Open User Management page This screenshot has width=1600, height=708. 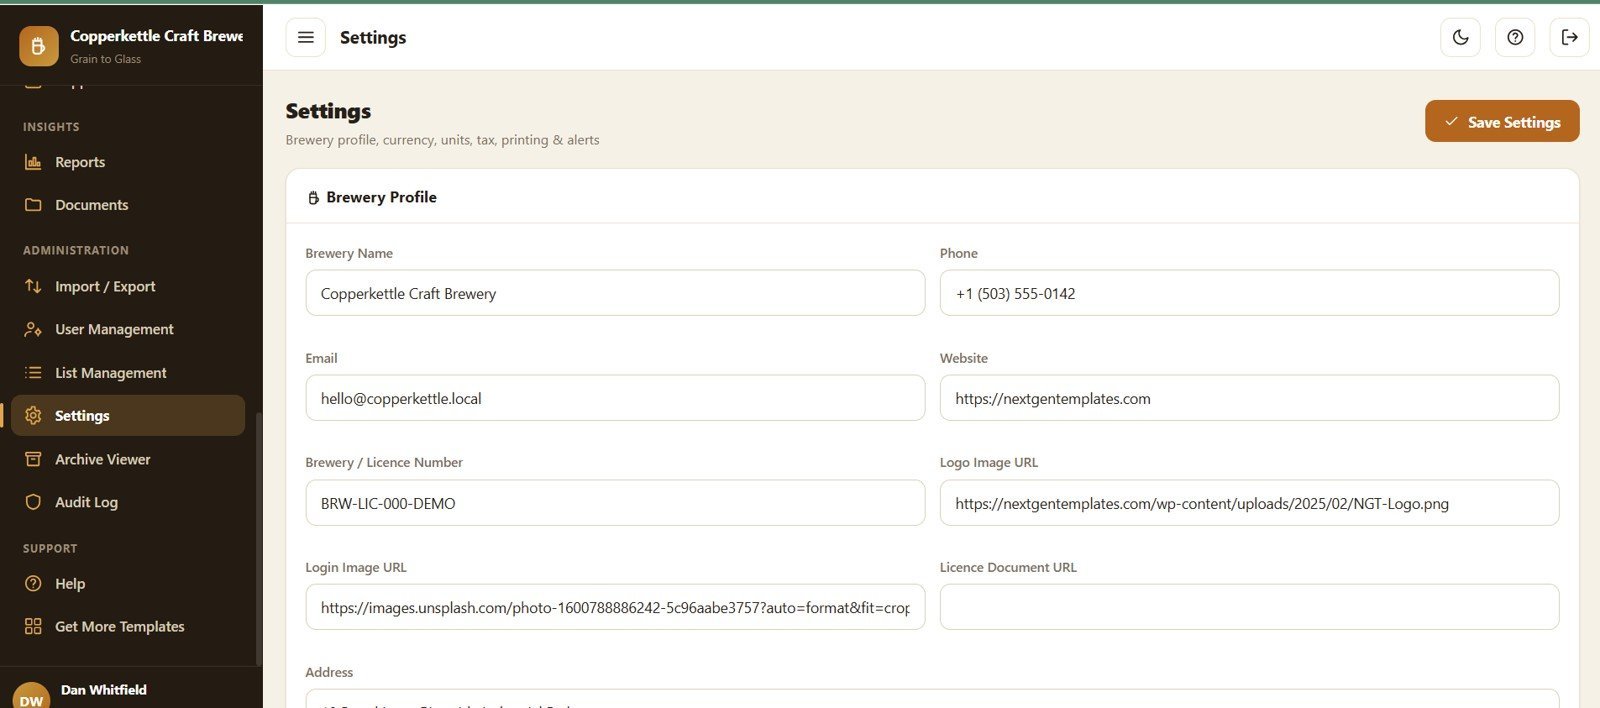pyautogui.click(x=128, y=329)
